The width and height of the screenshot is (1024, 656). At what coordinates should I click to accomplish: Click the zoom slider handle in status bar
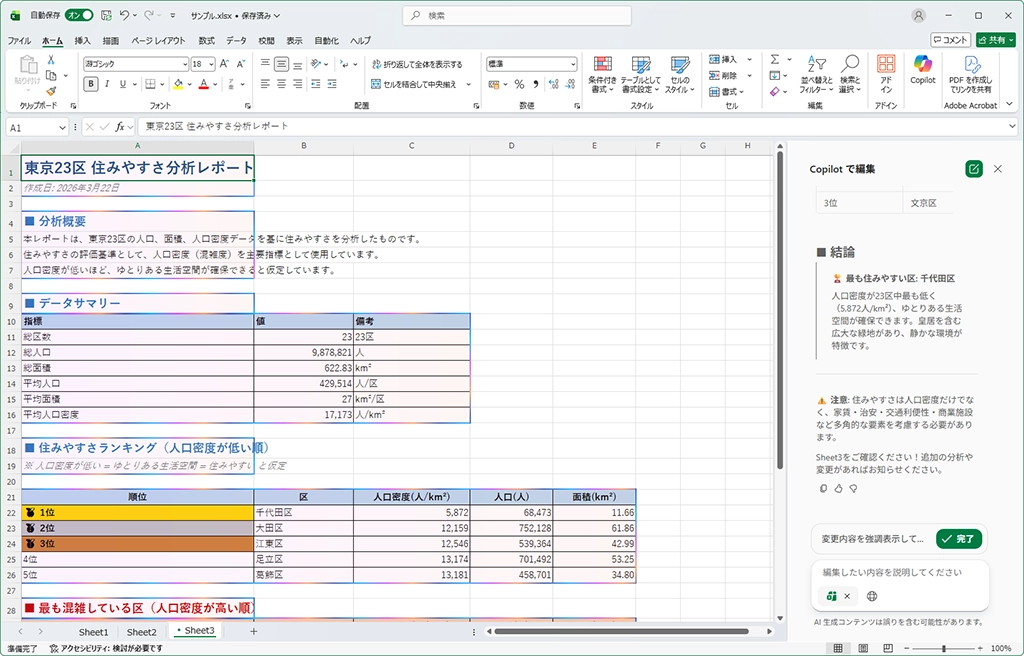point(942,648)
